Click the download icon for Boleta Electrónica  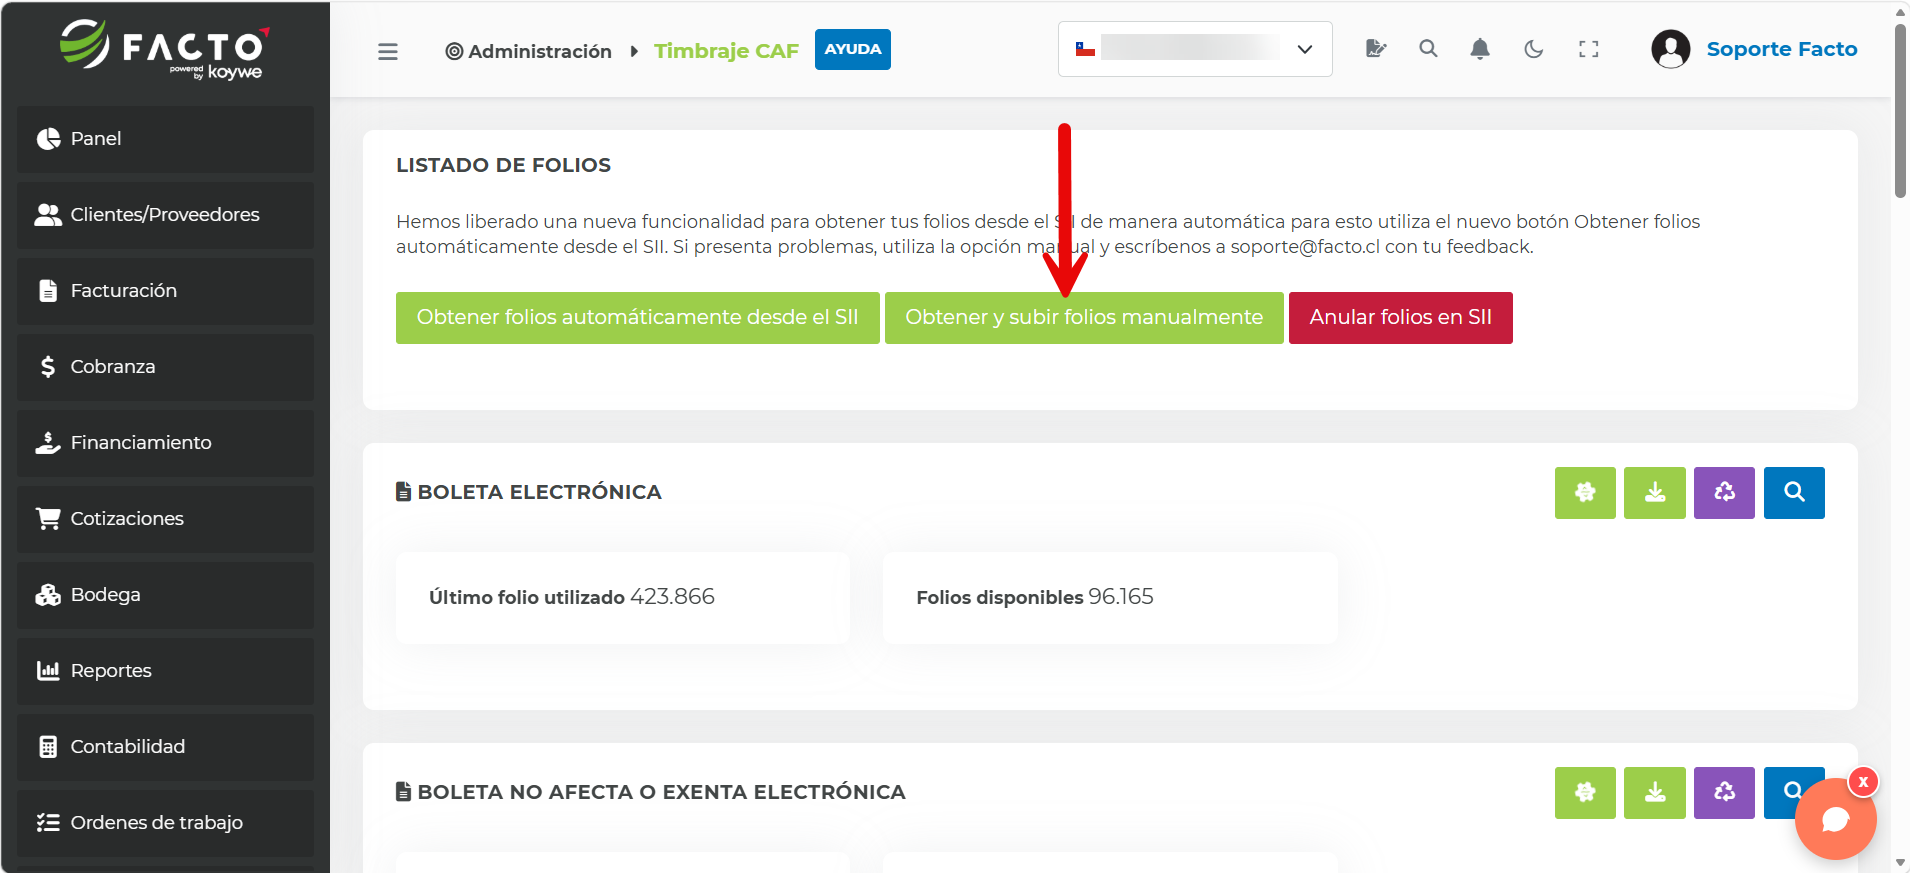point(1655,493)
